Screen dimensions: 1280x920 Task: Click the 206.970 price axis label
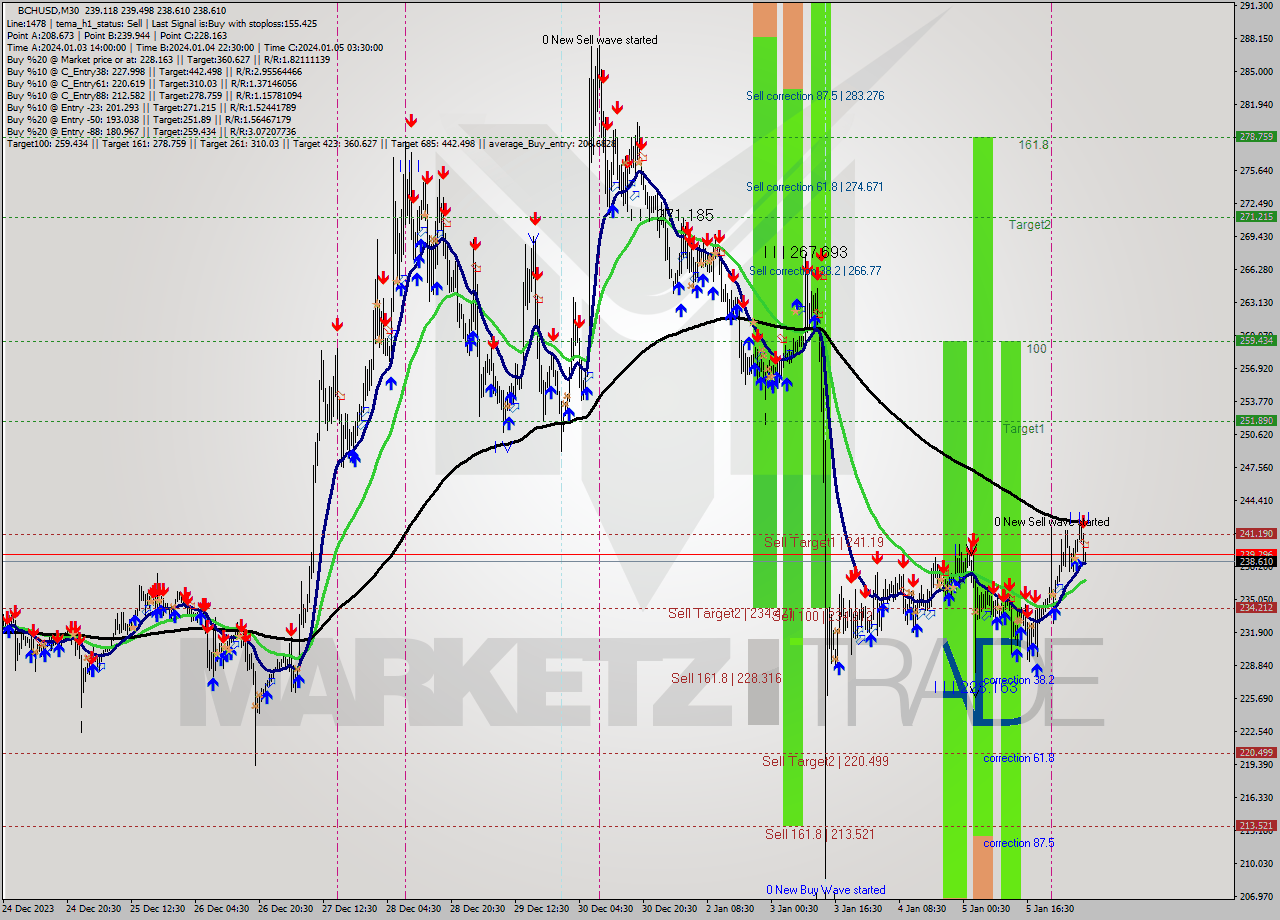(x=1256, y=896)
